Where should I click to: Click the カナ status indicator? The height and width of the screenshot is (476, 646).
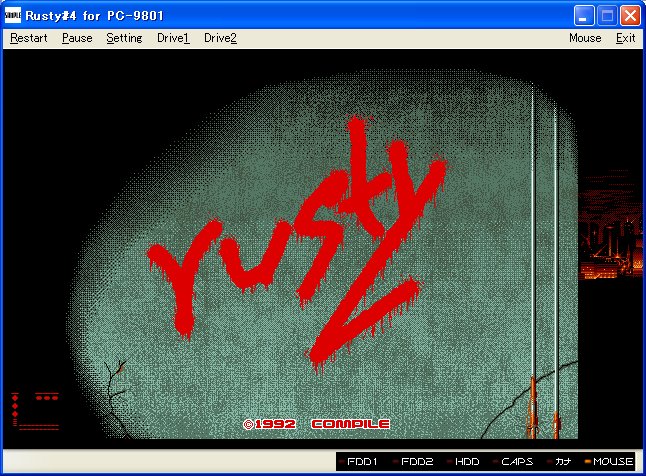coord(559,461)
